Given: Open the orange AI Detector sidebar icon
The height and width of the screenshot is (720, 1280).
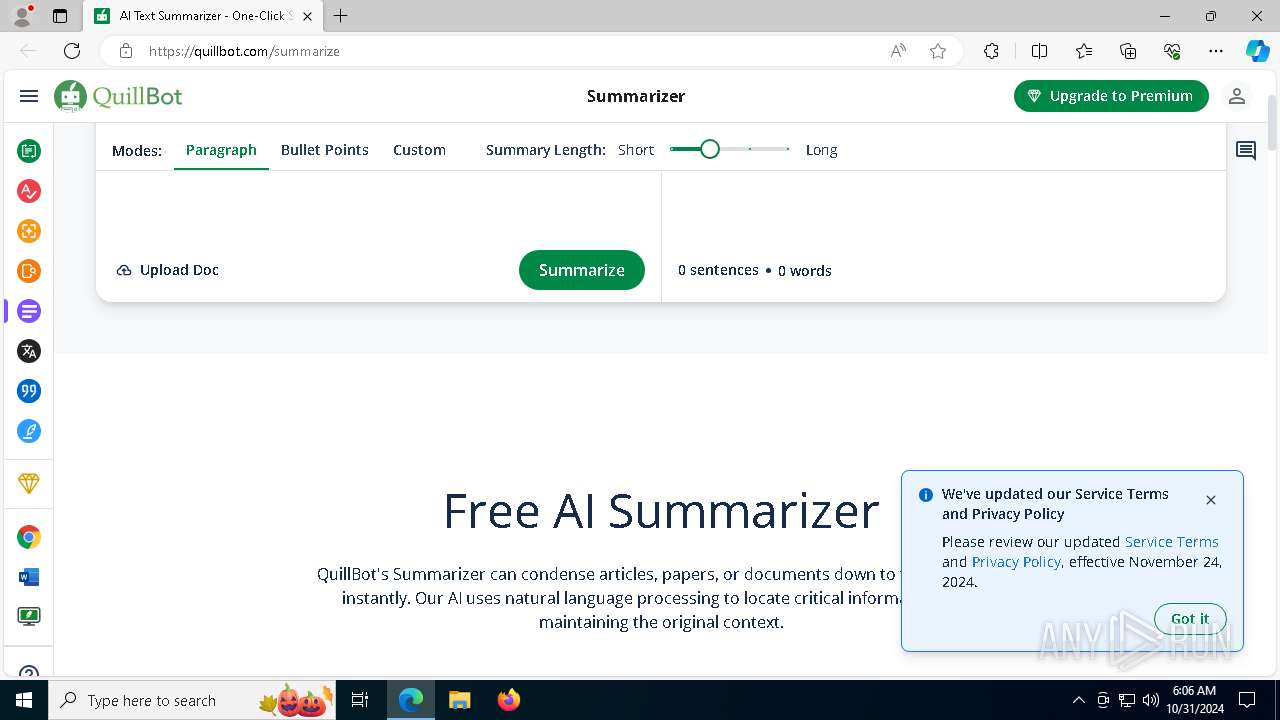Looking at the screenshot, I should (29, 231).
